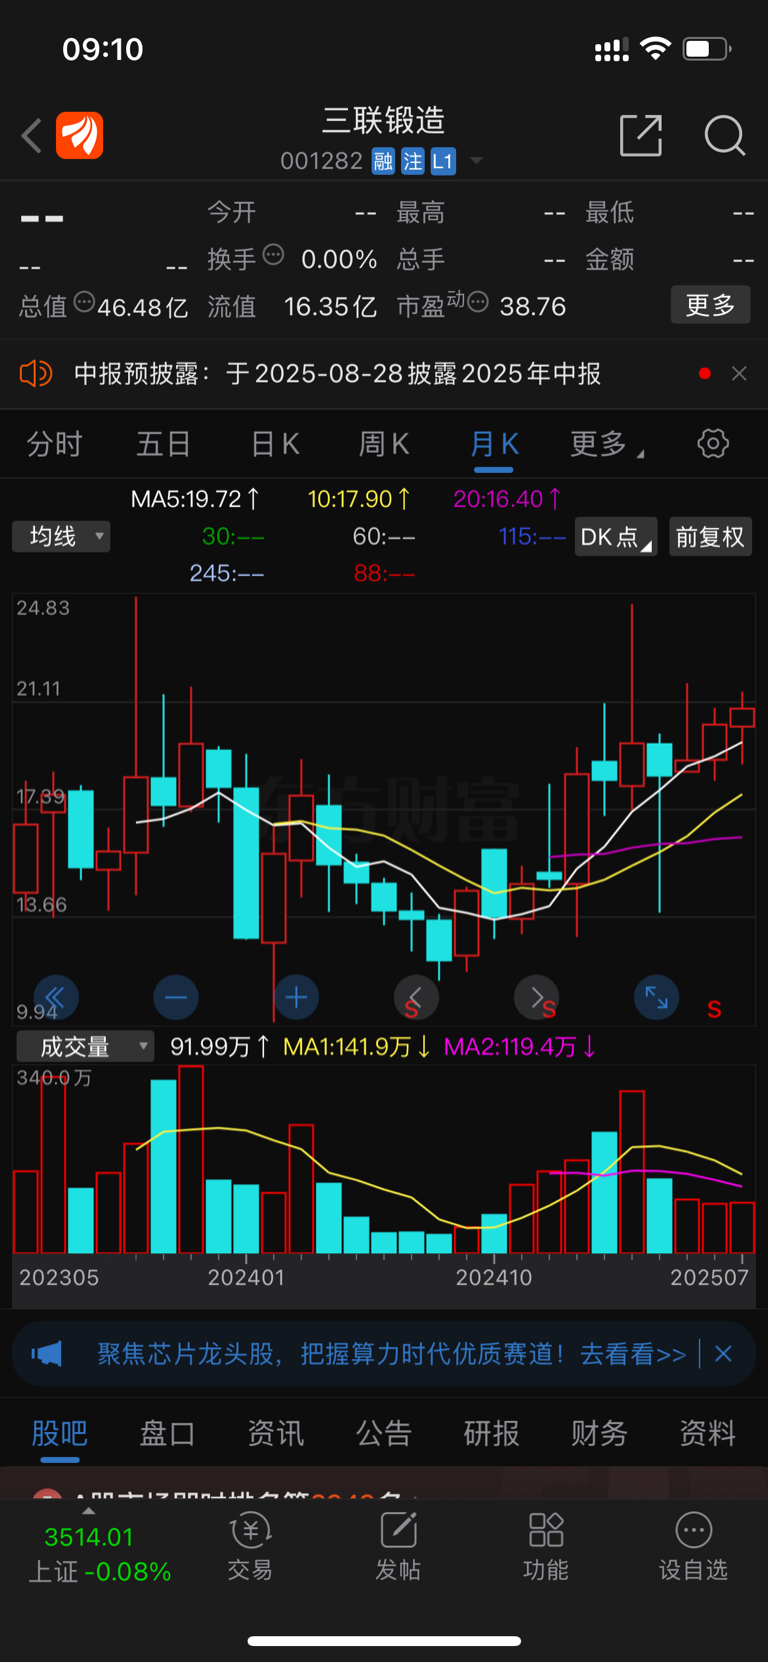Tap the 融 margin badge
This screenshot has height=1663, width=768.
(x=383, y=161)
